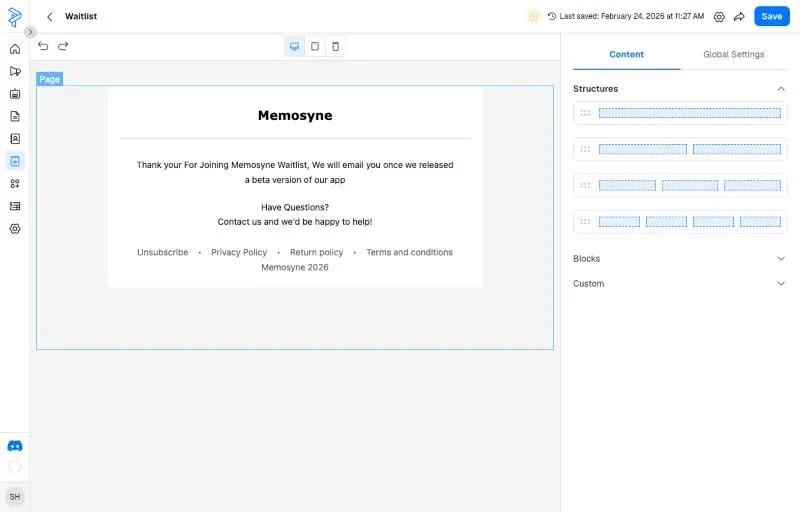Click the share arrow icon
Screen dimensions: 800x512
tap(739, 17)
